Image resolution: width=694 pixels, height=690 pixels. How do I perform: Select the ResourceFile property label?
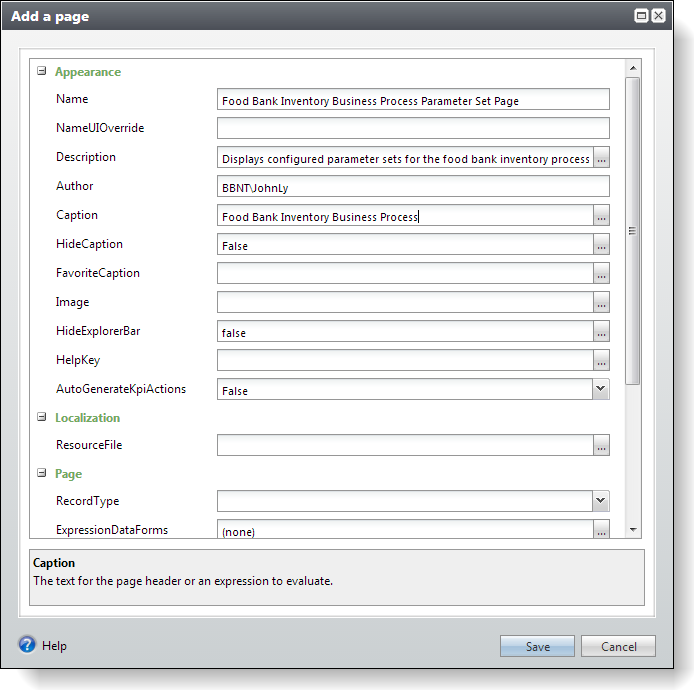point(89,445)
